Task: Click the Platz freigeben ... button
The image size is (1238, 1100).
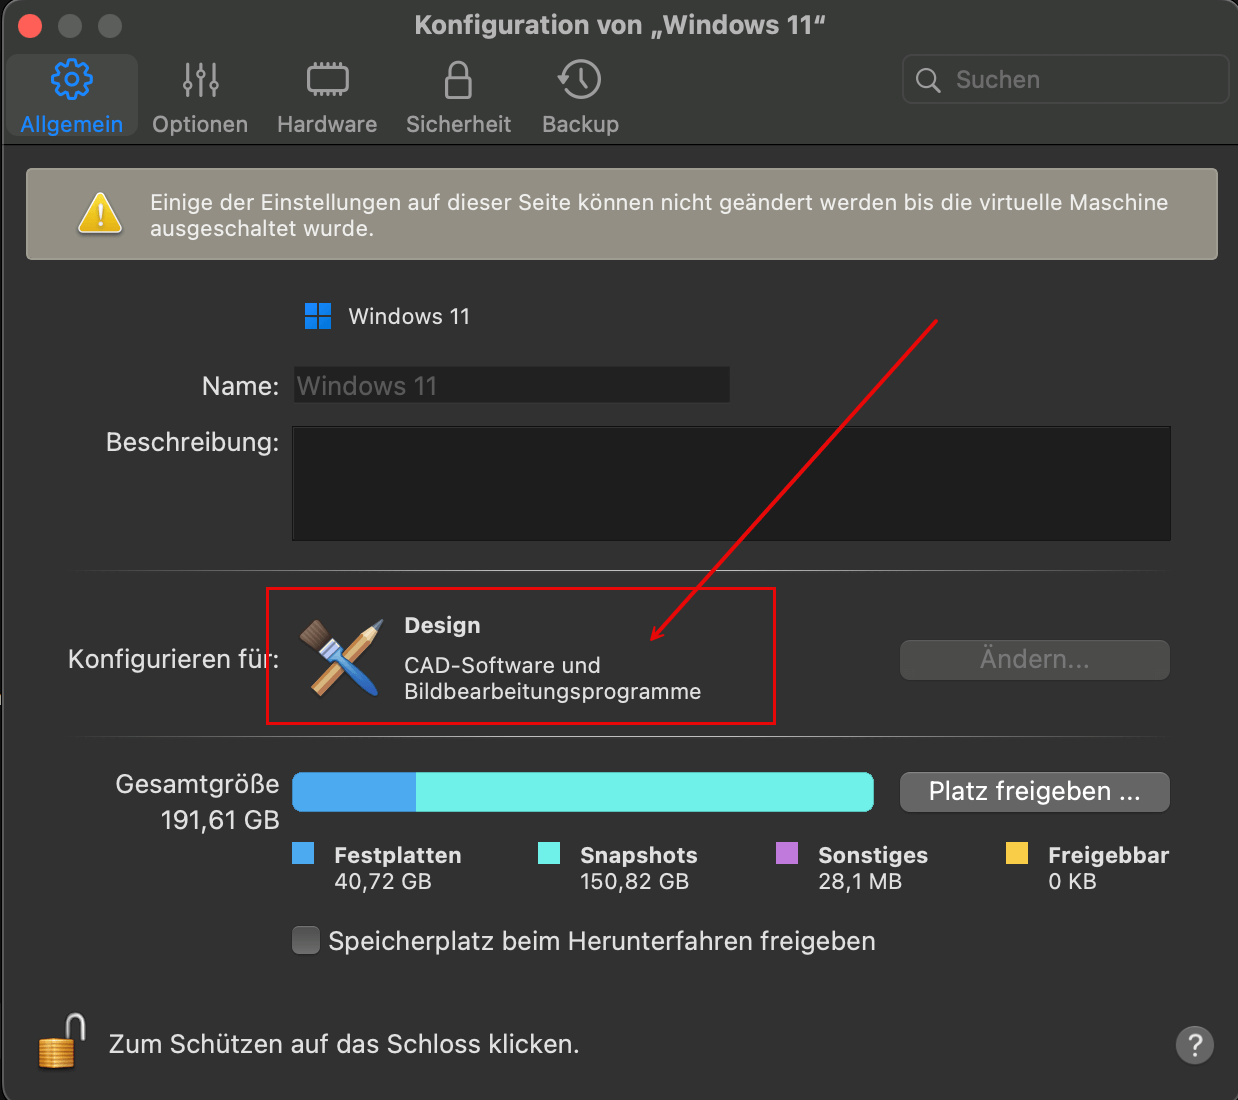Action: tap(1035, 791)
